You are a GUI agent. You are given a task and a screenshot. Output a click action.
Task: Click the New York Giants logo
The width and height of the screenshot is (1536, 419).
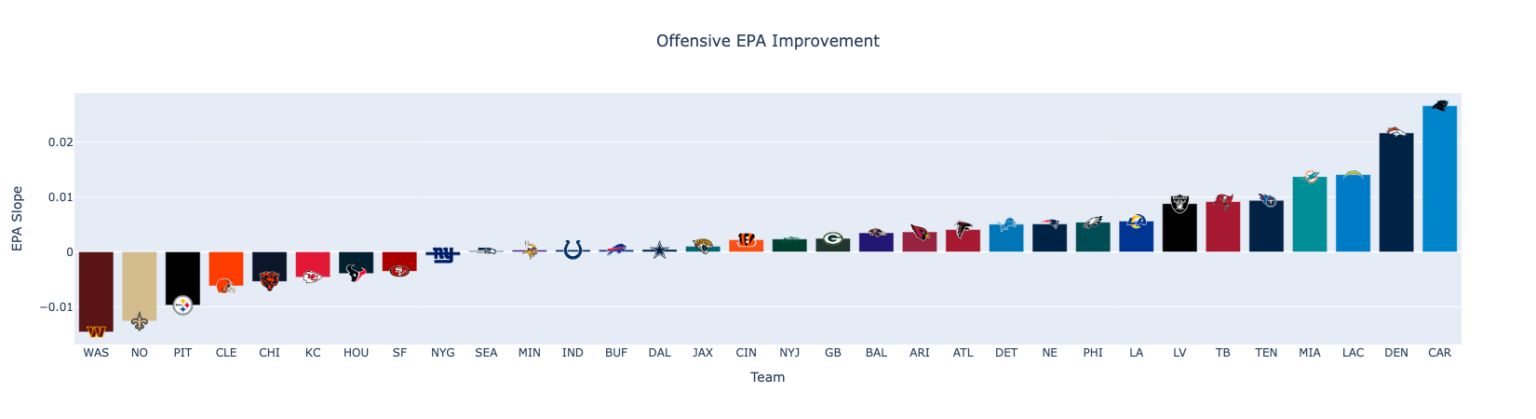pyautogui.click(x=442, y=254)
